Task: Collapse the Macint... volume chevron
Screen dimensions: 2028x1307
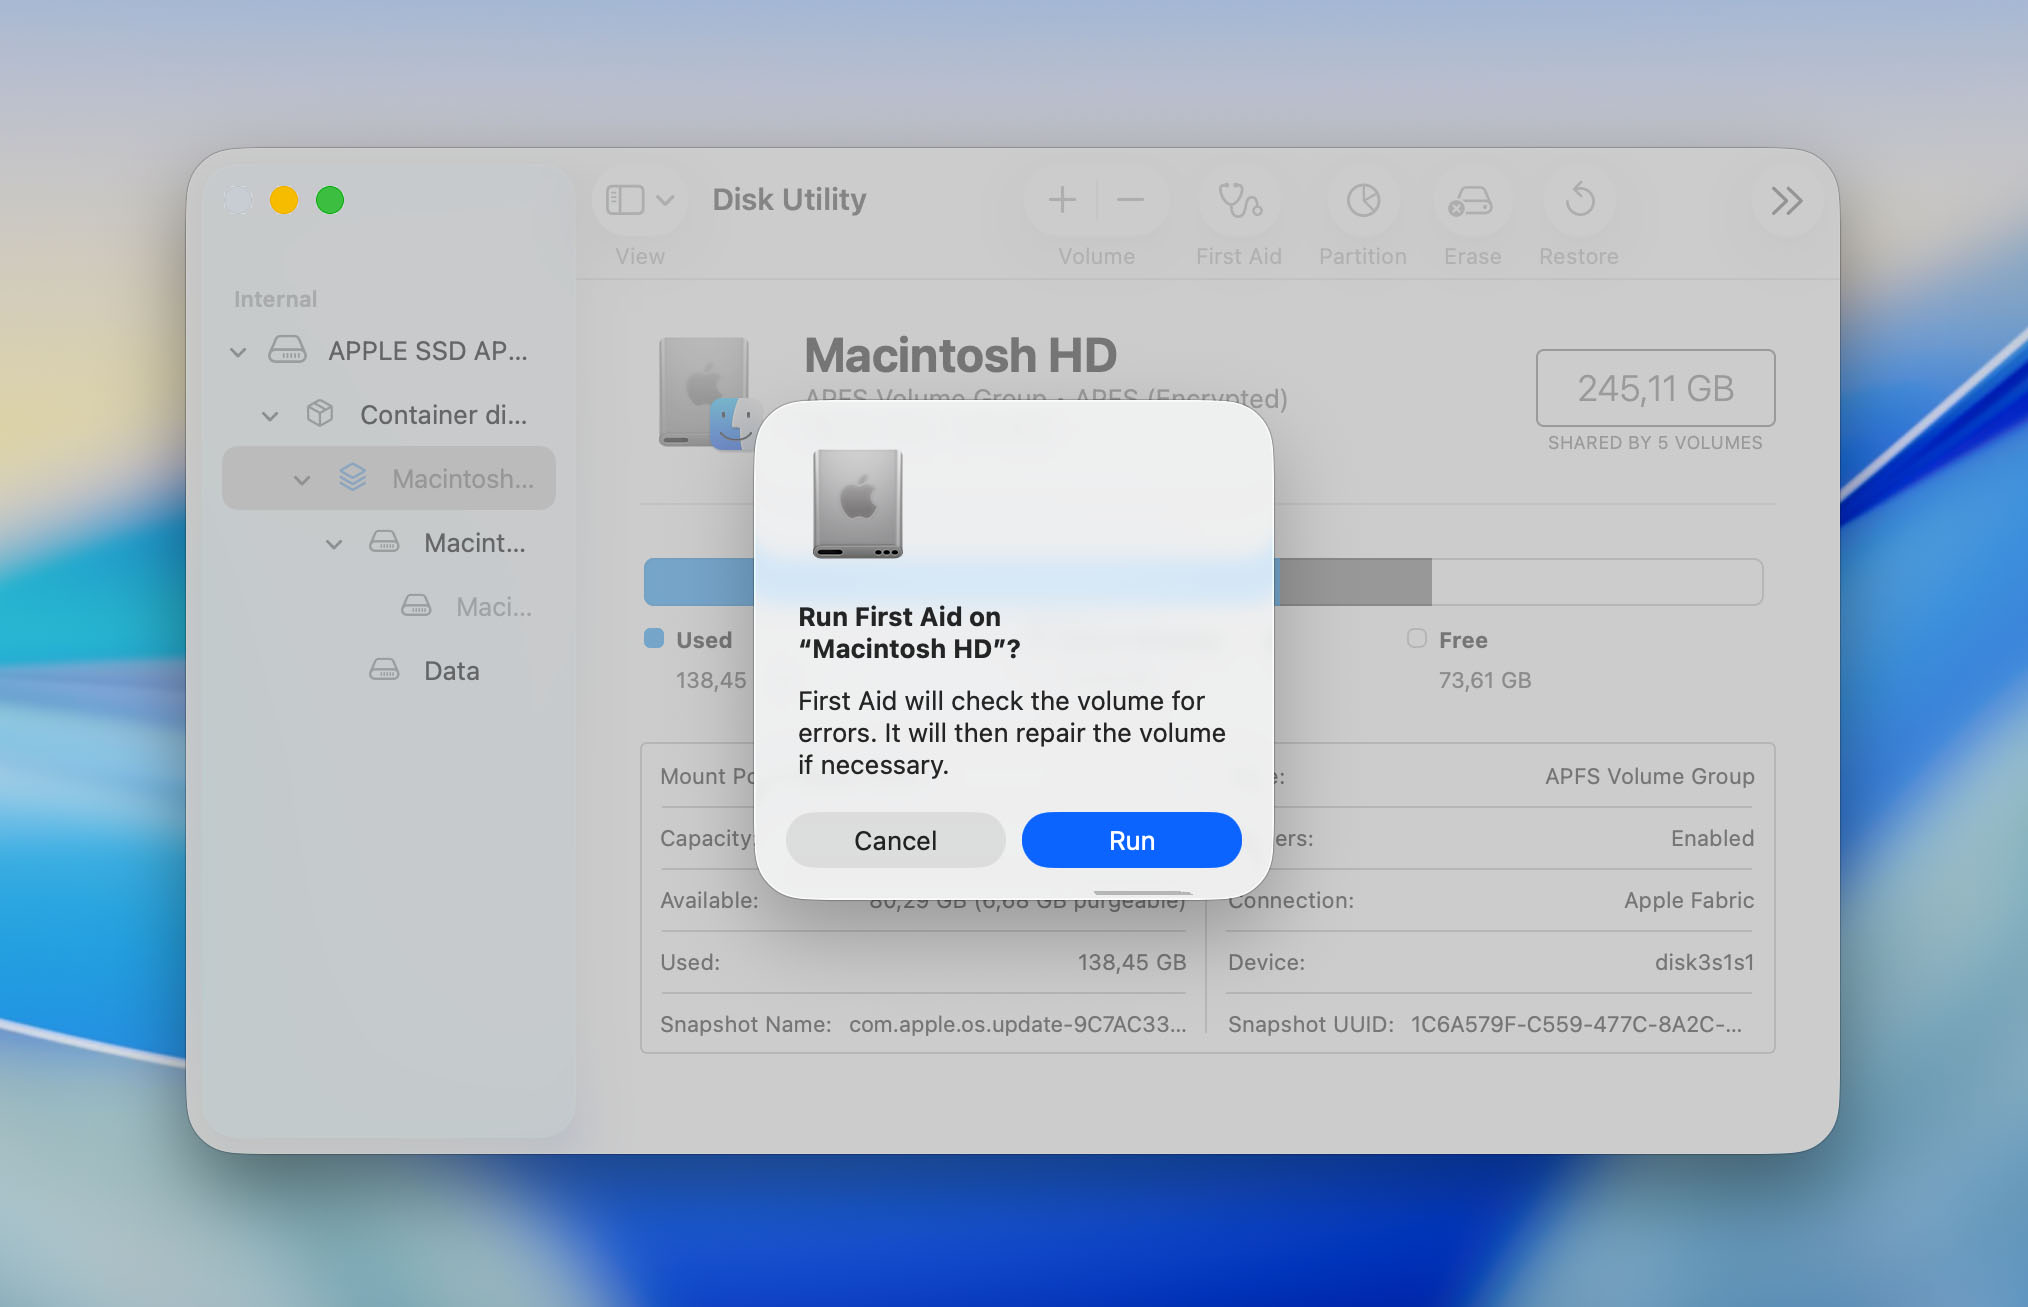Action: coord(334,544)
